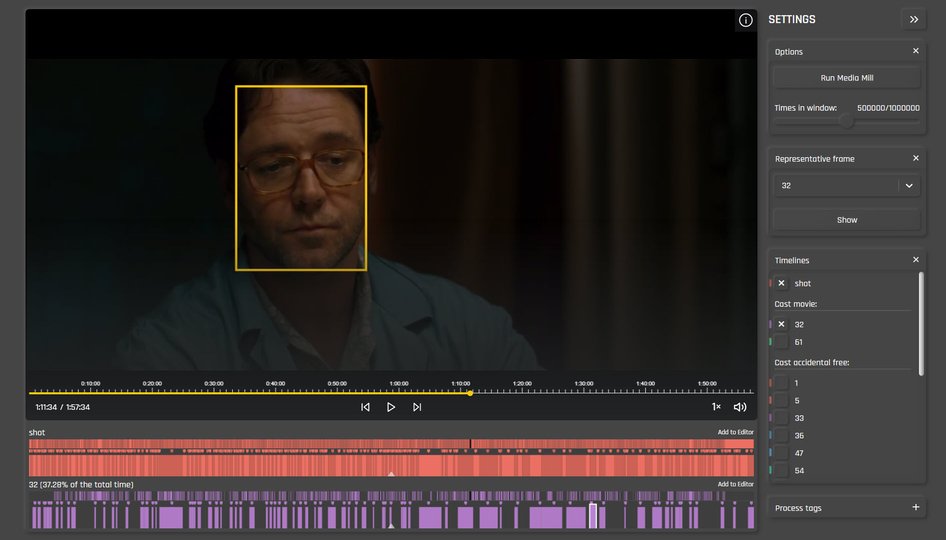Enable cast accidental free 47 checkbox

[781, 453]
